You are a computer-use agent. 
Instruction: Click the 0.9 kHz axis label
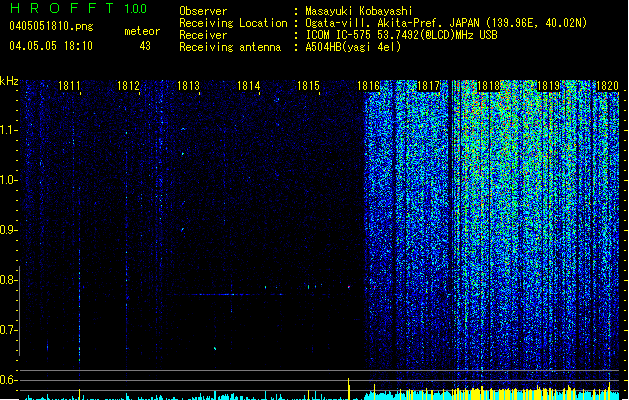(x=8, y=230)
